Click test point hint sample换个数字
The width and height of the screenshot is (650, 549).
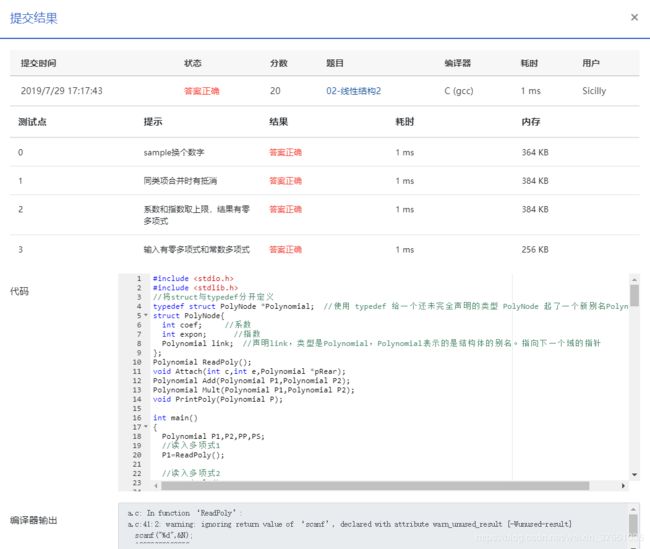click(x=174, y=152)
